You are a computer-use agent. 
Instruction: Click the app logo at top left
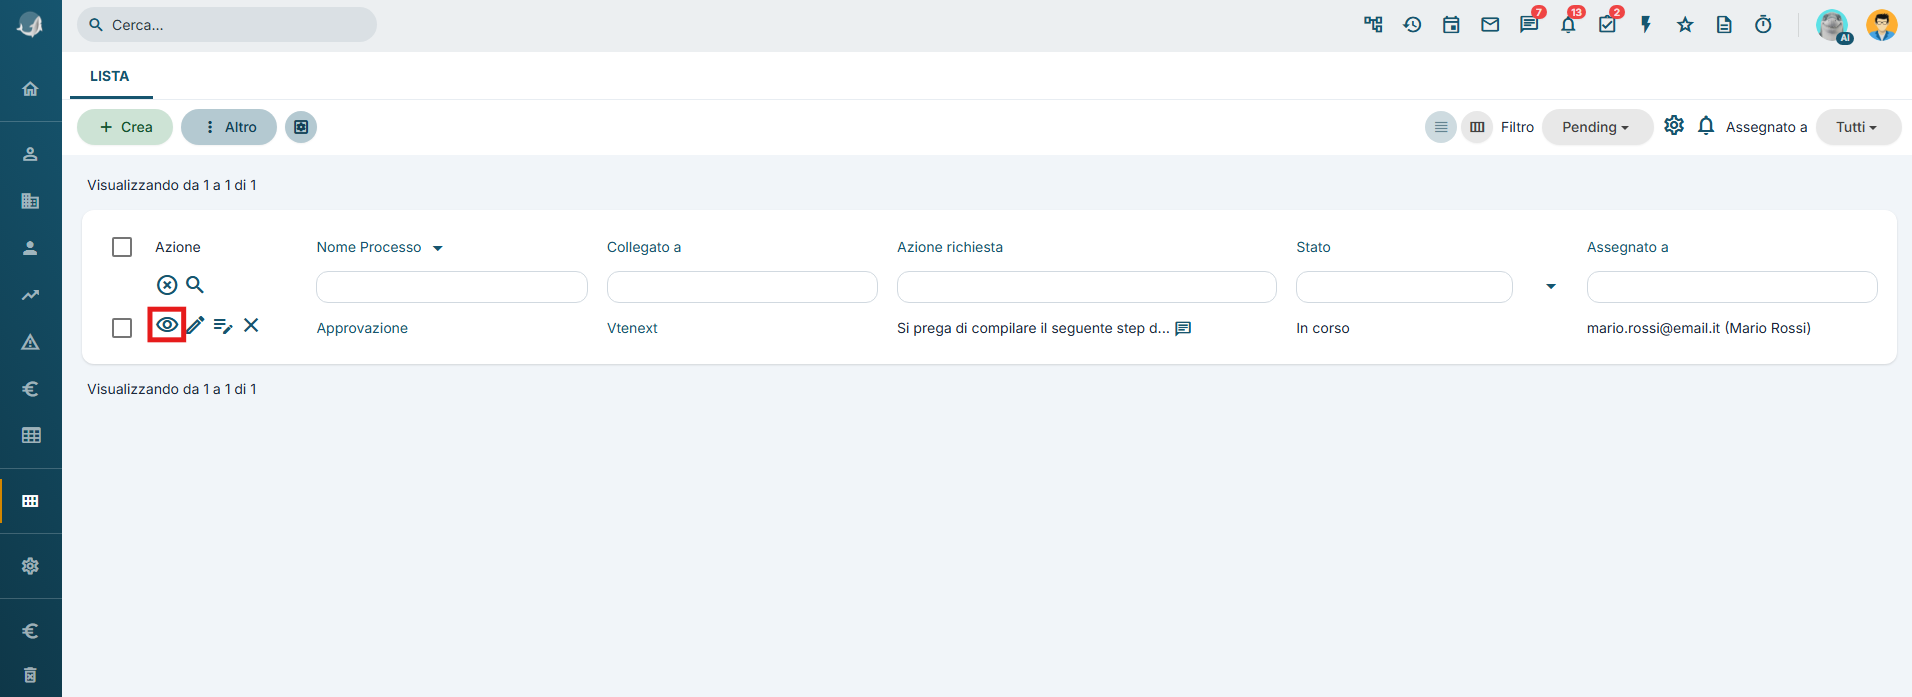coord(30,25)
